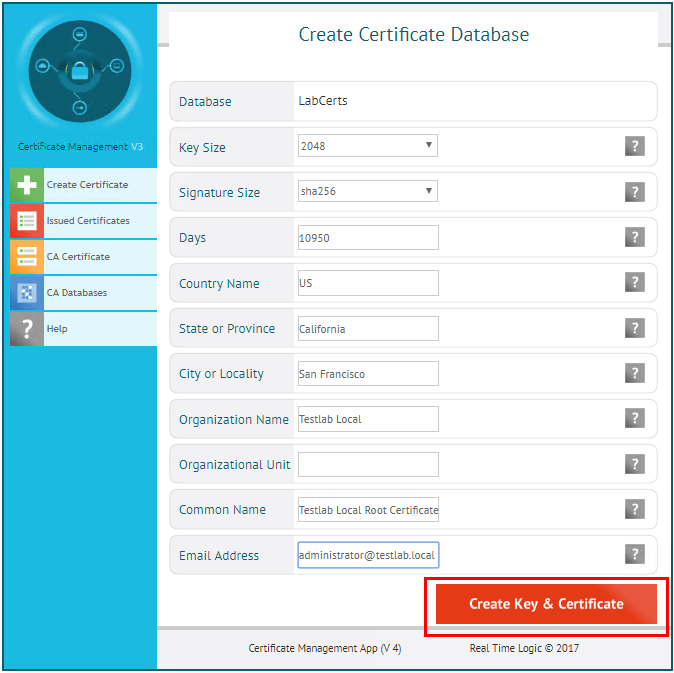Click the Signature Size field label

(219, 193)
